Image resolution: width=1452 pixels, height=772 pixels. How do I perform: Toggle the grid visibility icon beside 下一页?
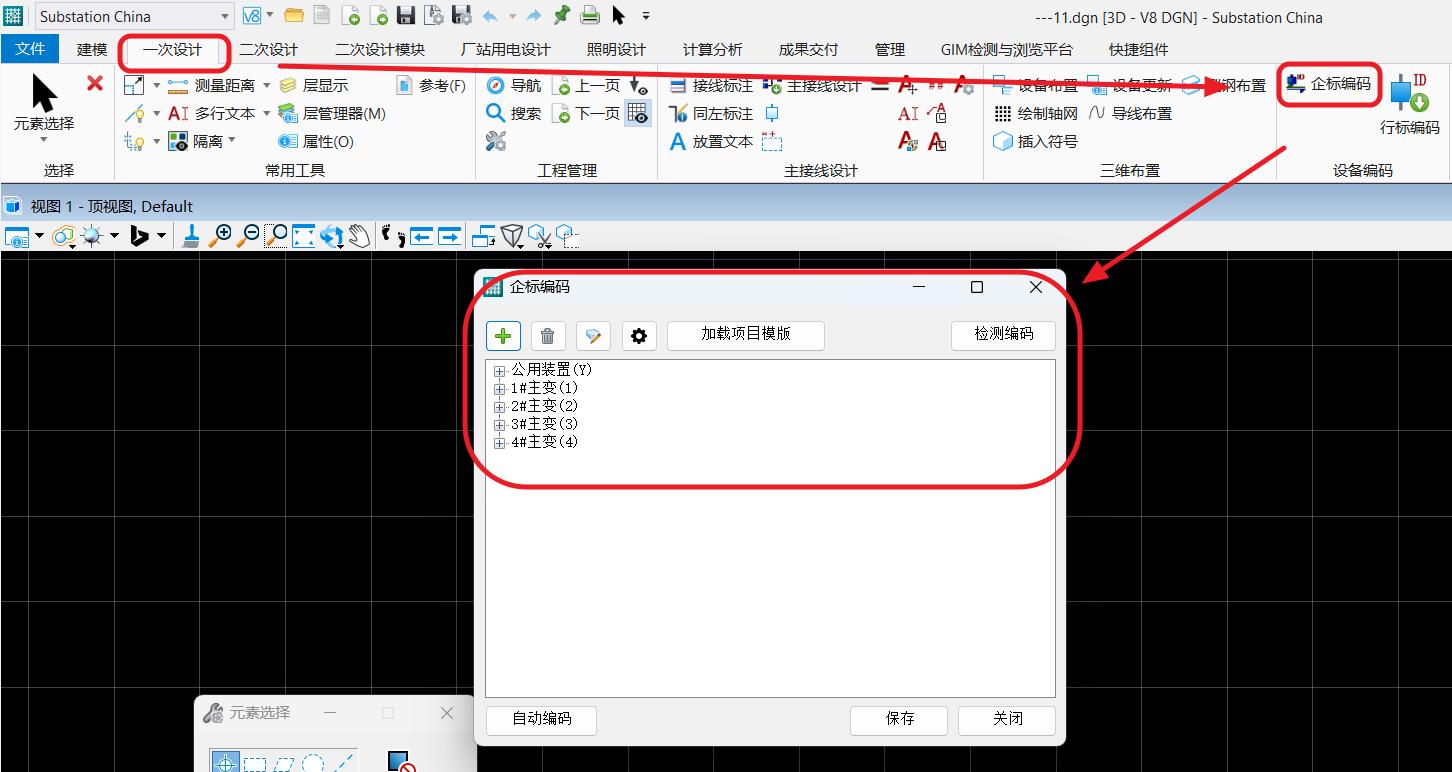(x=638, y=114)
